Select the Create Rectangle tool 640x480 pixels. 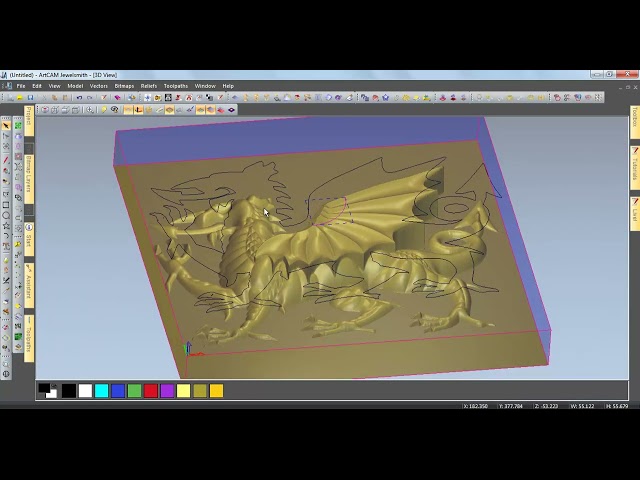click(x=6, y=205)
